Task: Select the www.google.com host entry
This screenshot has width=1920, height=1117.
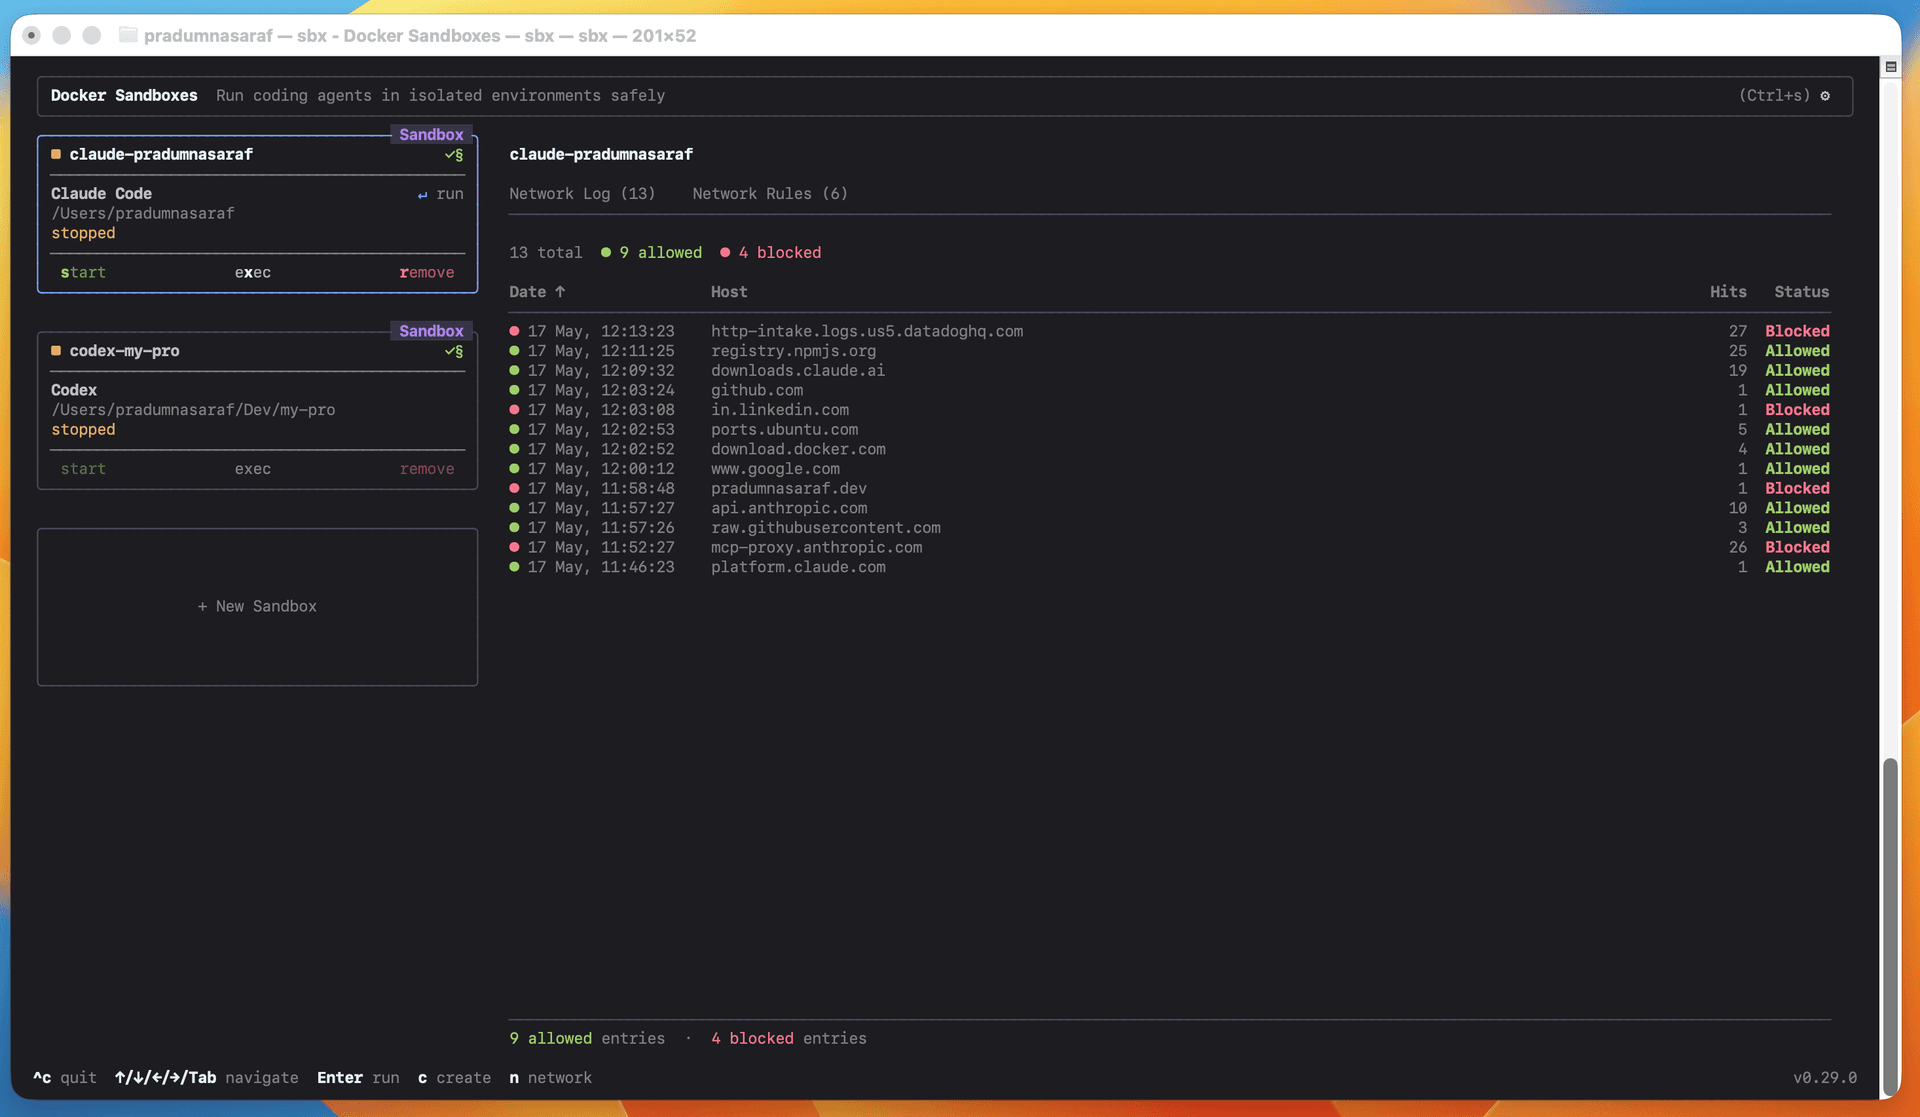Action: pyautogui.click(x=775, y=469)
